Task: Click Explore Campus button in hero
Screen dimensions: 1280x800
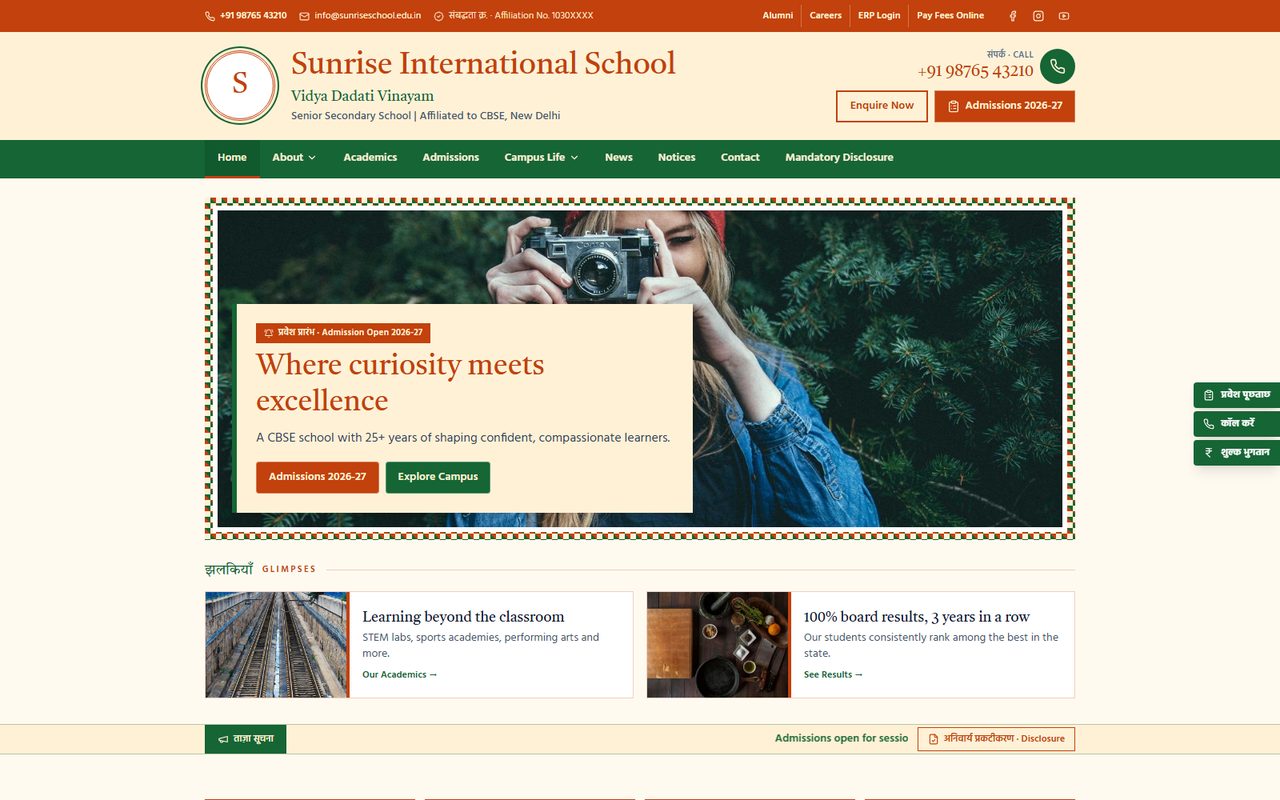Action: click(x=438, y=477)
